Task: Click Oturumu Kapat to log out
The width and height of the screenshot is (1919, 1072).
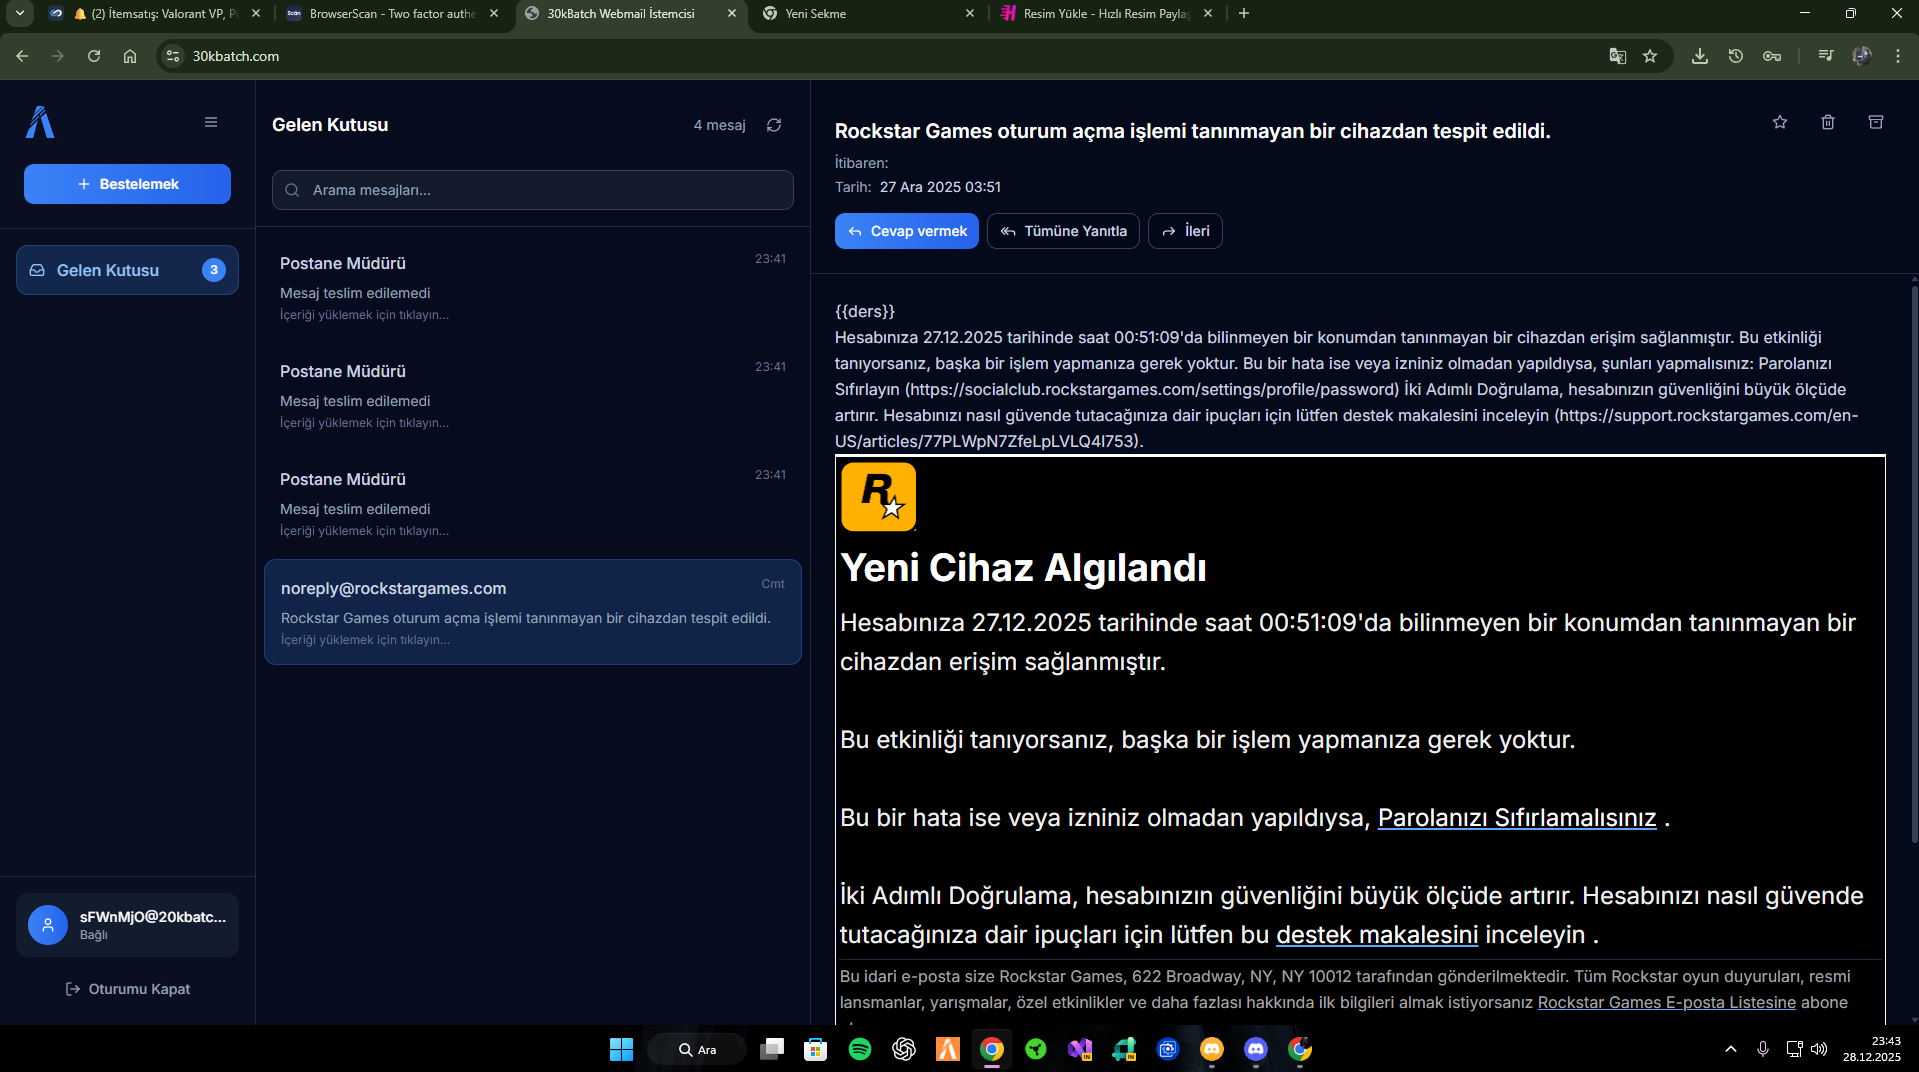Action: [x=127, y=989]
